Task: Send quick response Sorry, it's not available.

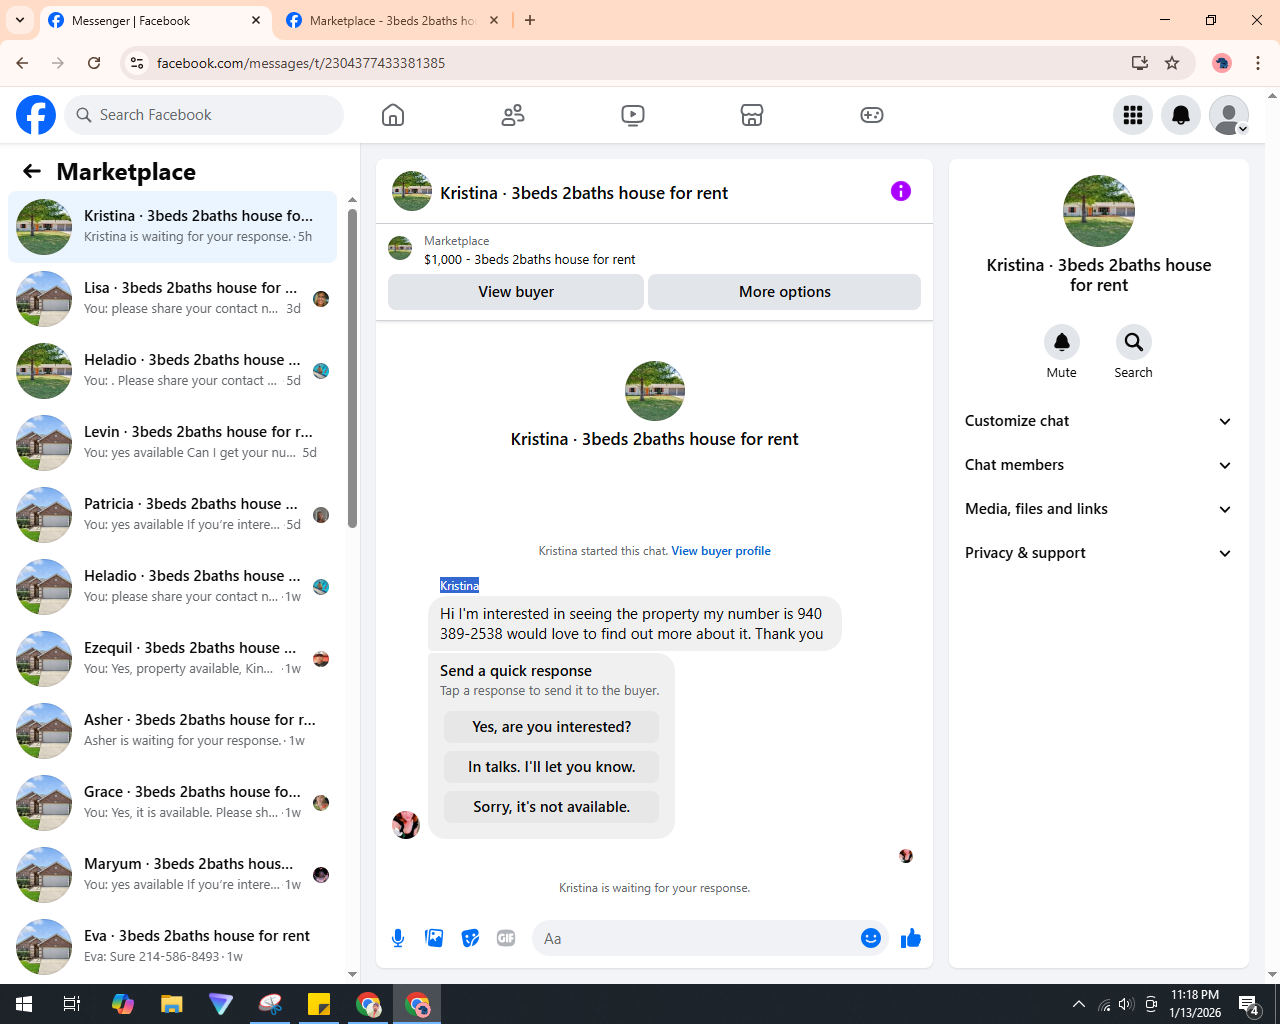Action: [x=552, y=807]
